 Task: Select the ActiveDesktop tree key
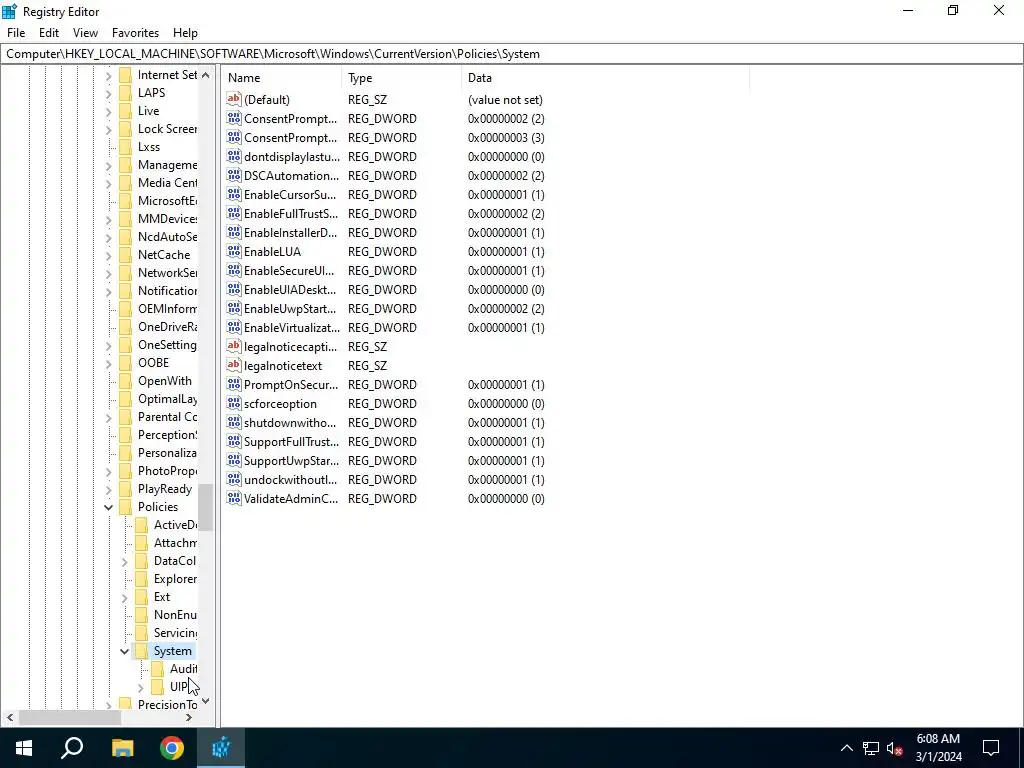[175, 524]
